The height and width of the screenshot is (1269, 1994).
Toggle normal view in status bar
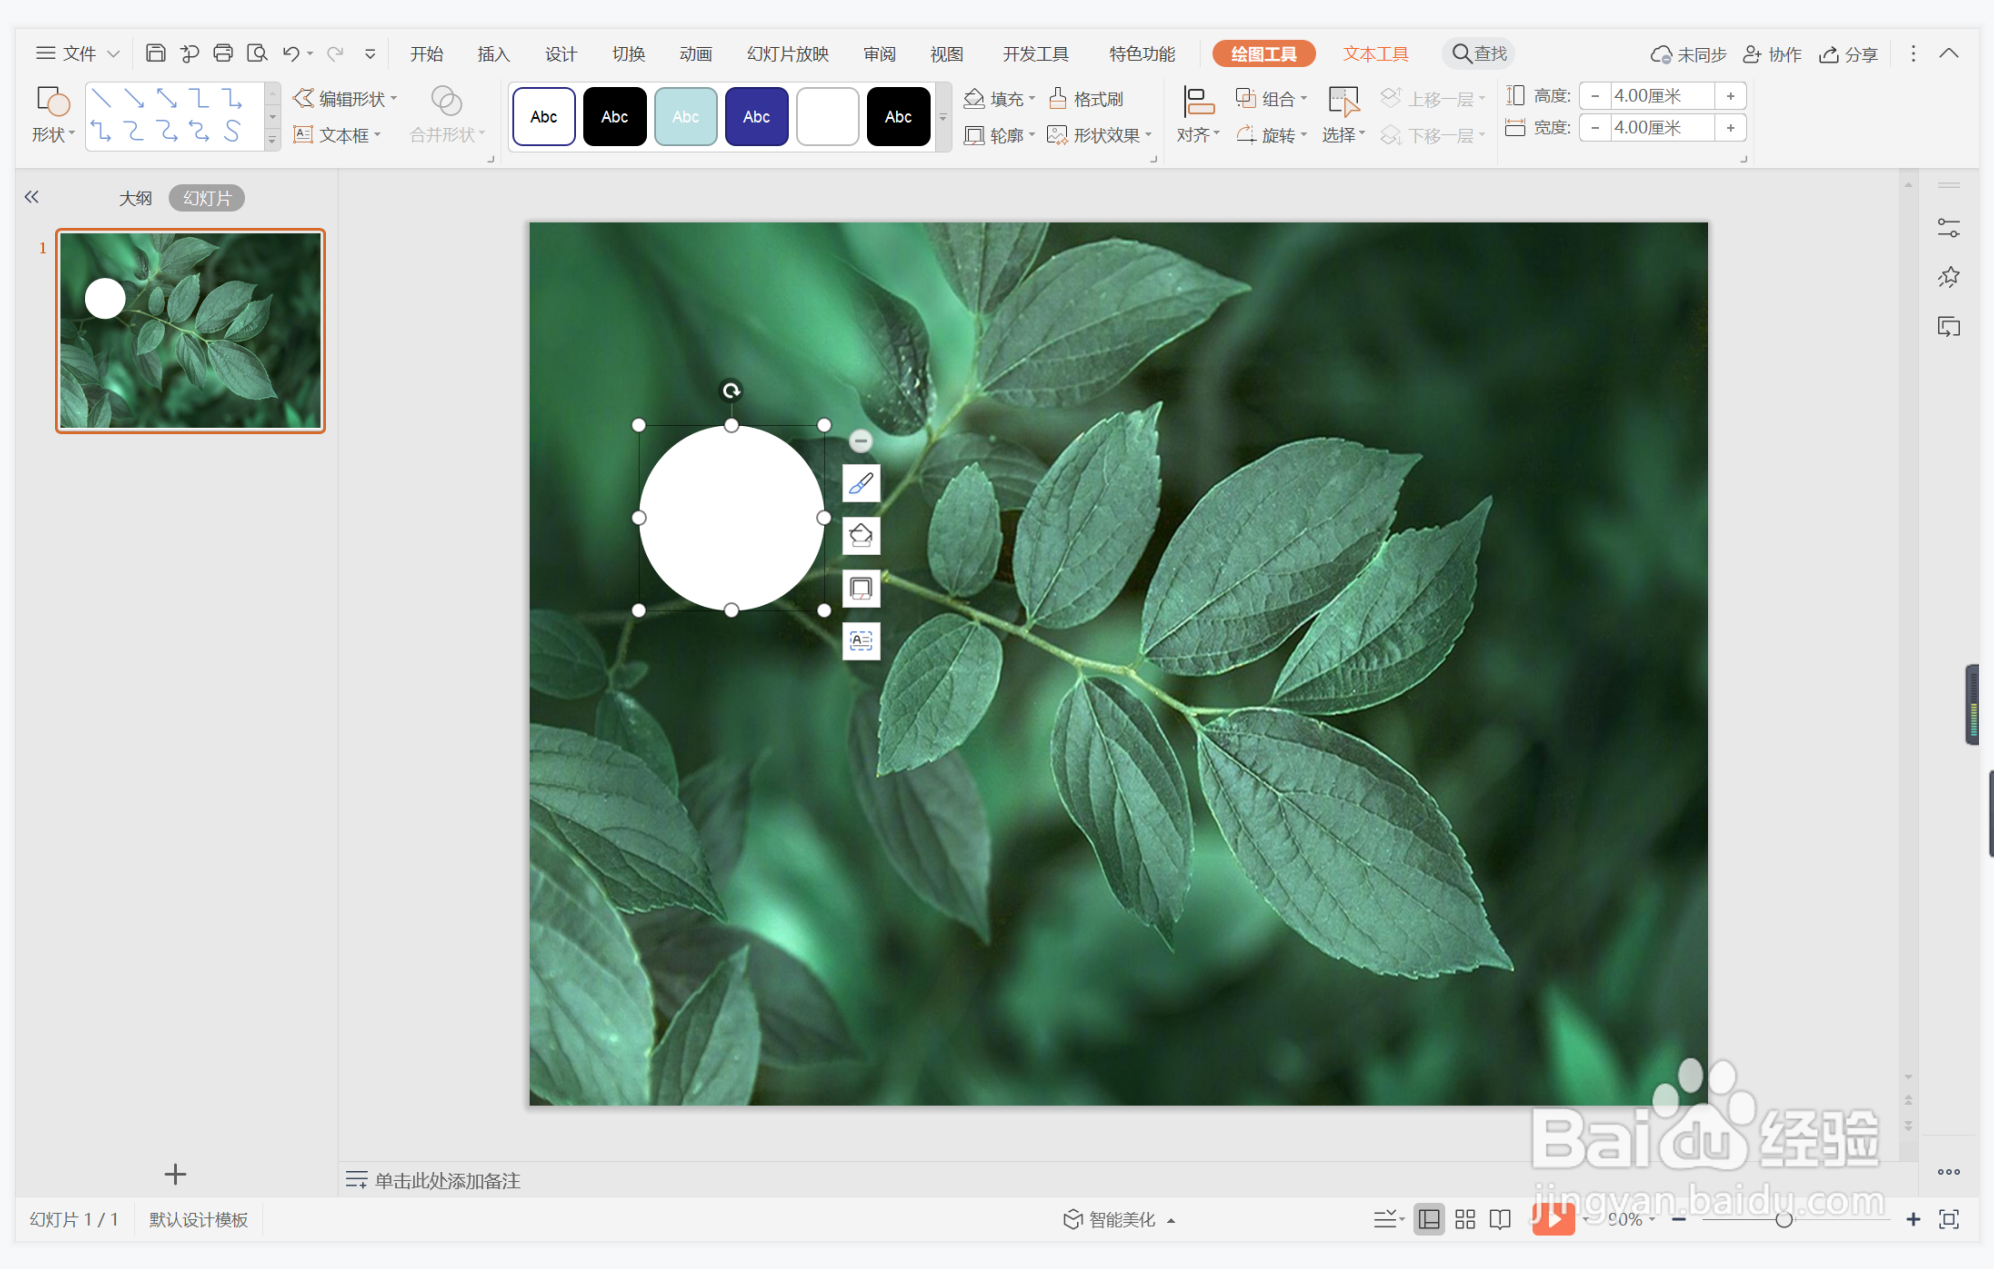coord(1429,1219)
